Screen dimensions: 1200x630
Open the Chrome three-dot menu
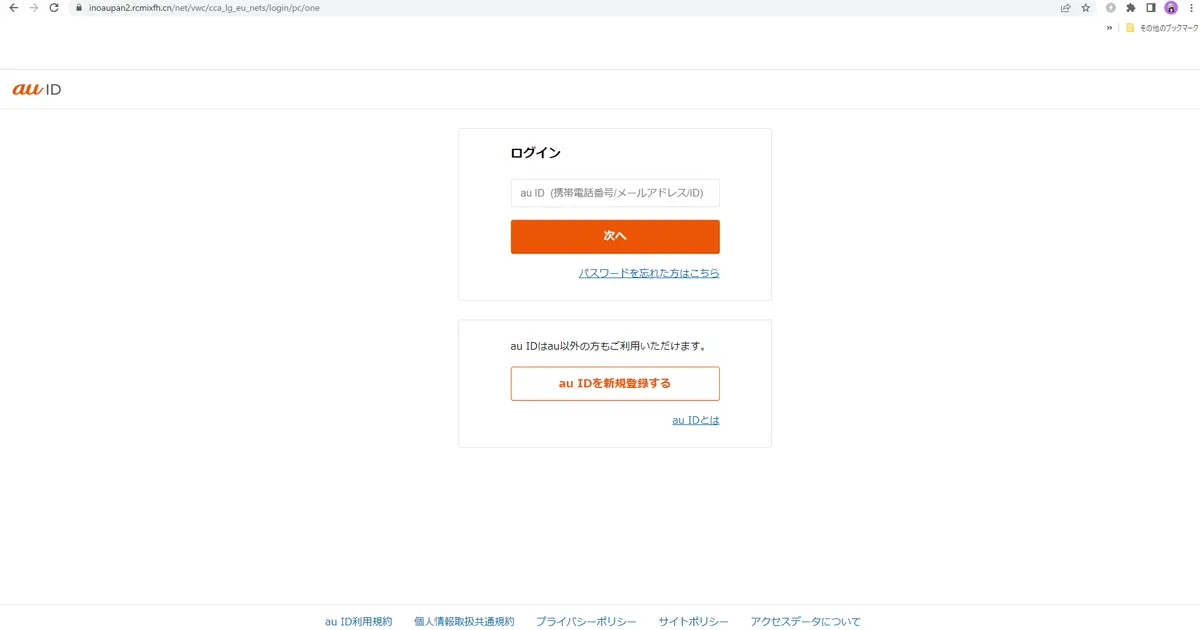(1190, 8)
